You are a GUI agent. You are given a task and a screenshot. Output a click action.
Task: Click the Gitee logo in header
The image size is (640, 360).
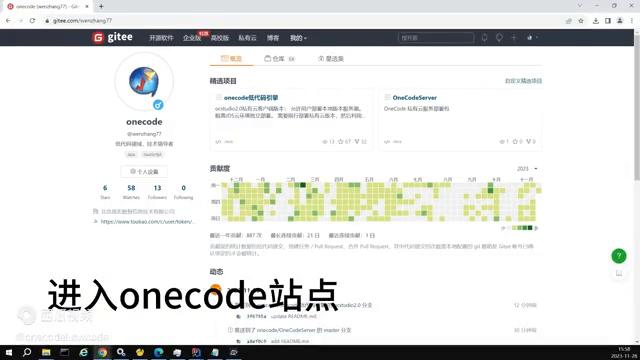(x=113, y=37)
